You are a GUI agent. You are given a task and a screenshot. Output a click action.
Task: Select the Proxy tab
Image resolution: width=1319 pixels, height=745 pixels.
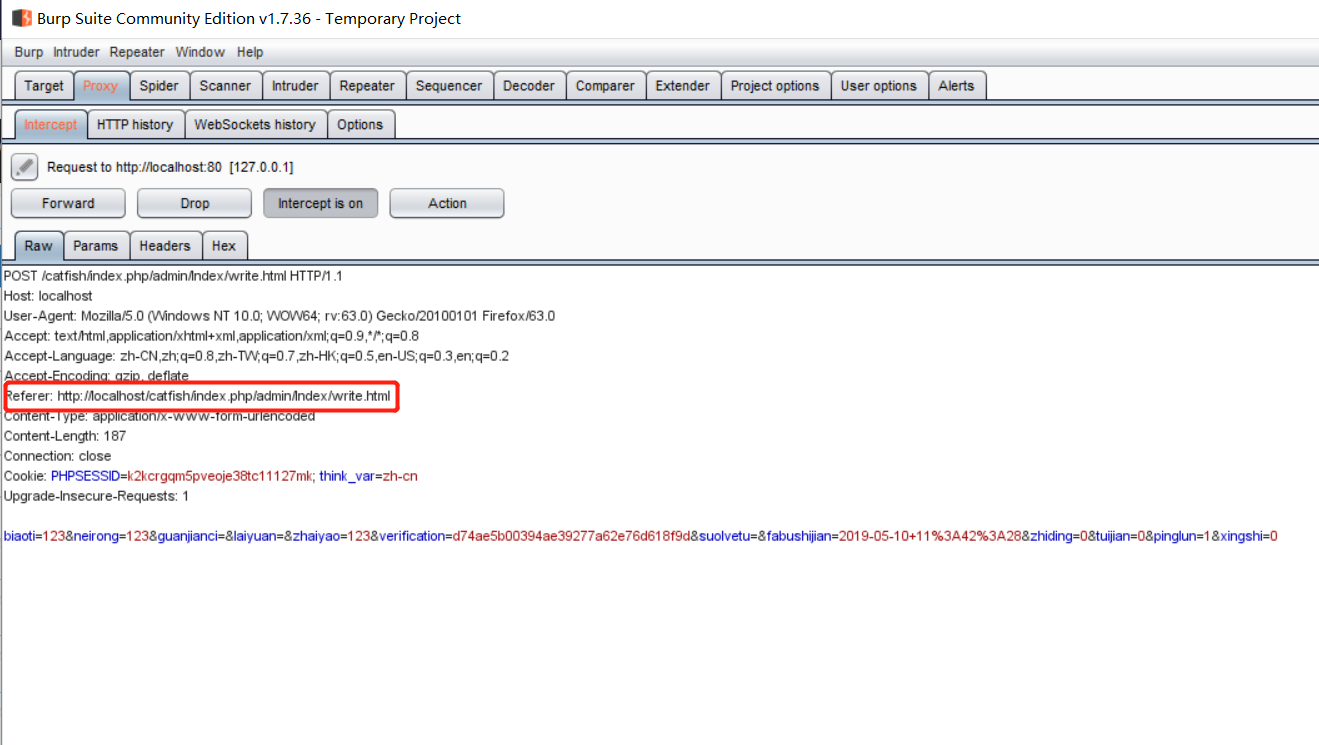coord(100,86)
